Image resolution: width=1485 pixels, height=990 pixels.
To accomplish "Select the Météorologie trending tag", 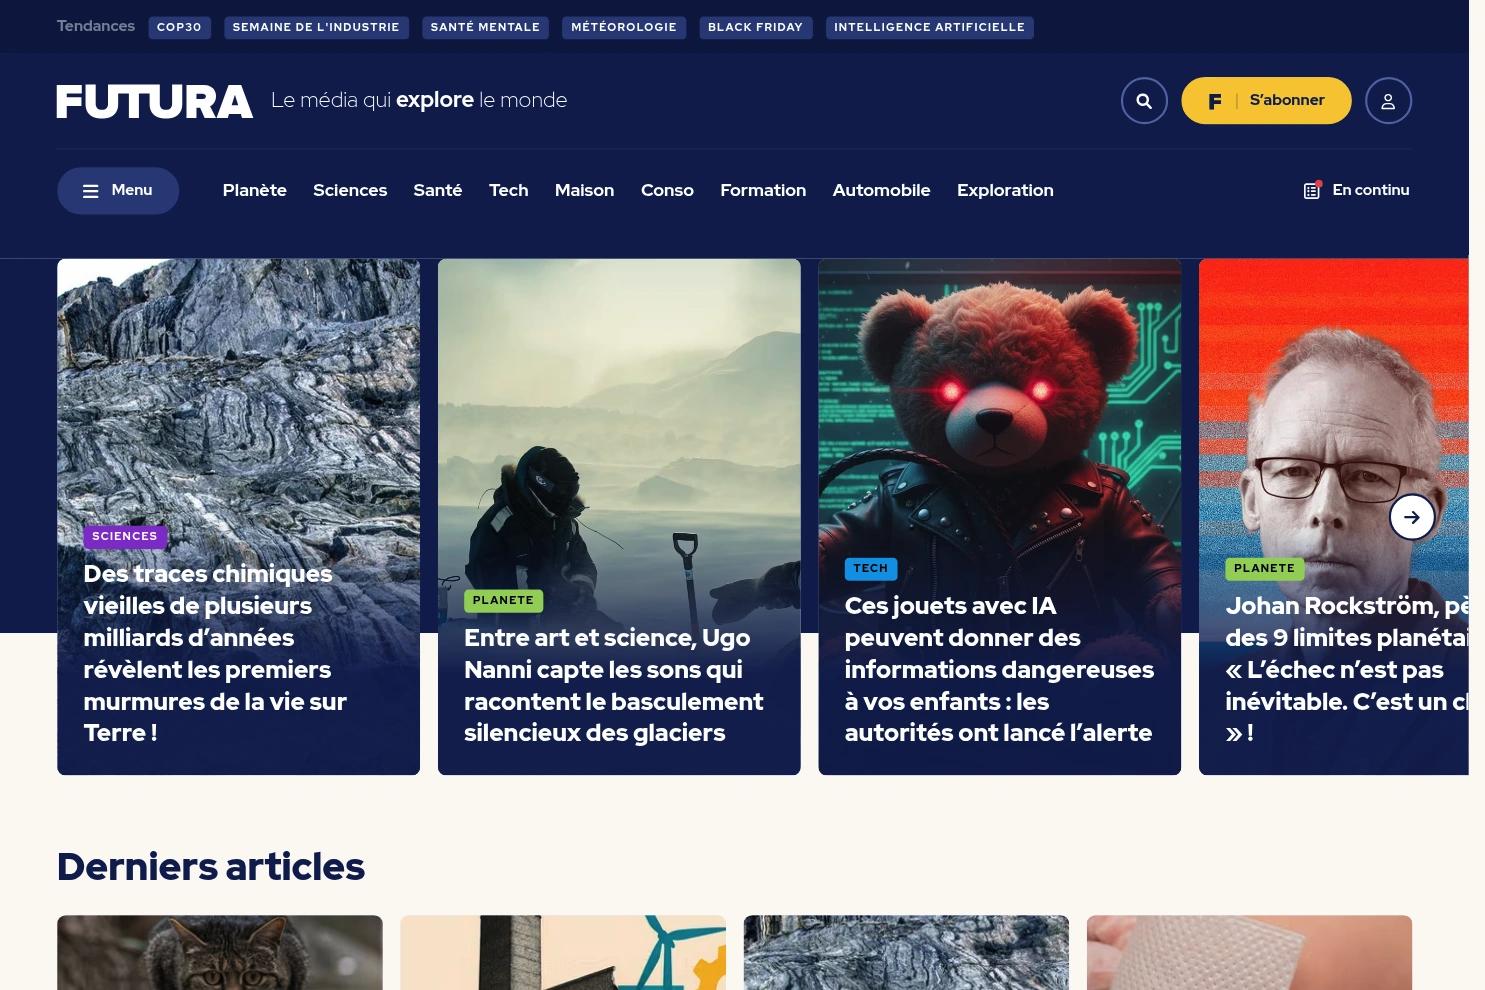I will click(x=624, y=27).
